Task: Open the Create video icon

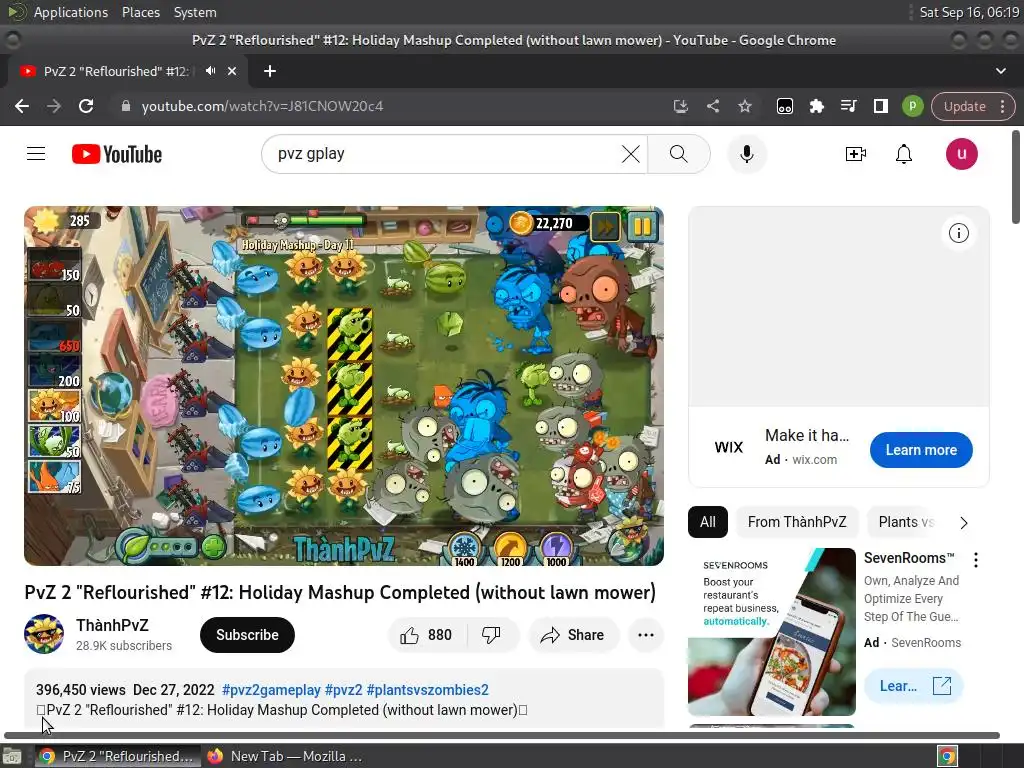Action: [x=856, y=154]
